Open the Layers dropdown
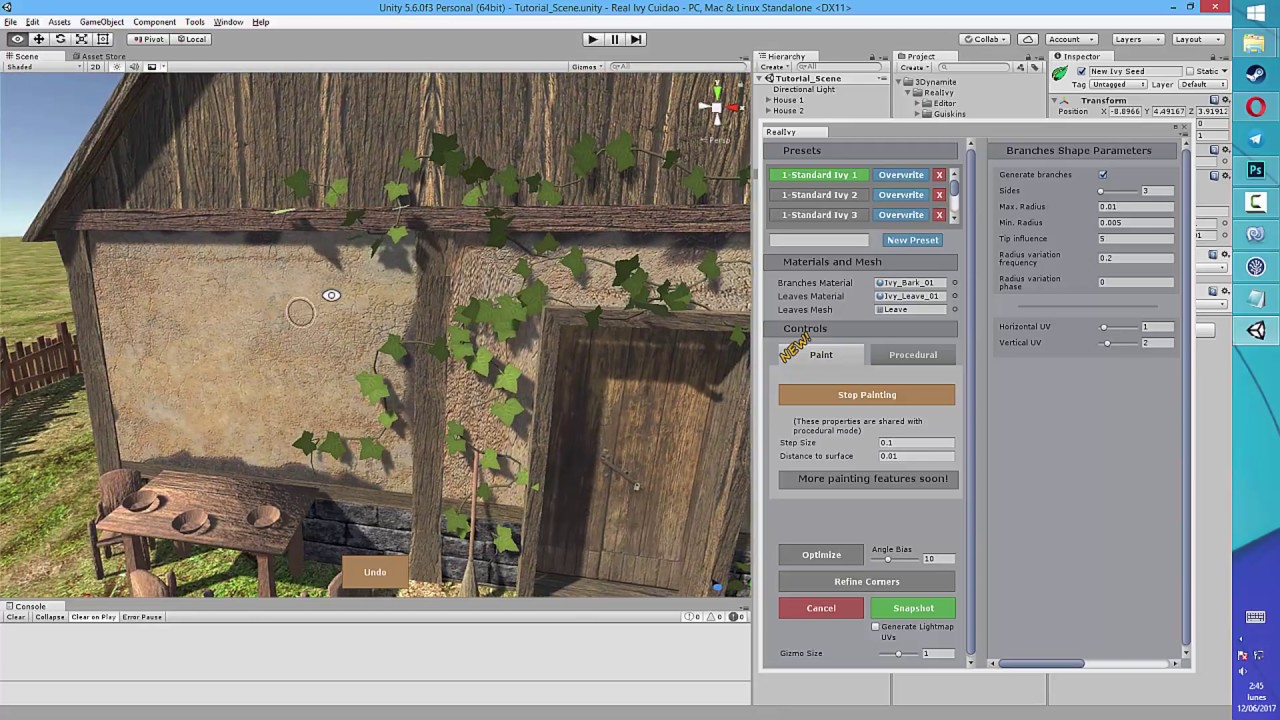 tap(1137, 39)
